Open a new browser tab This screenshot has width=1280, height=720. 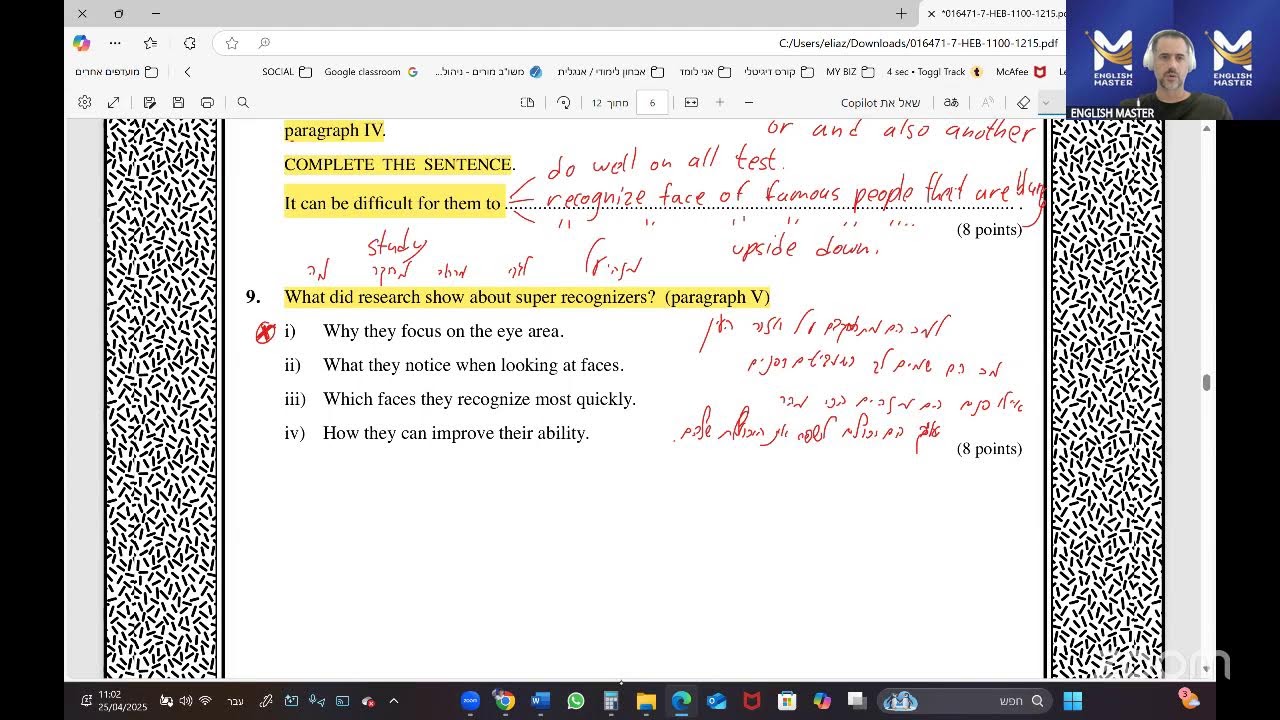tap(901, 14)
